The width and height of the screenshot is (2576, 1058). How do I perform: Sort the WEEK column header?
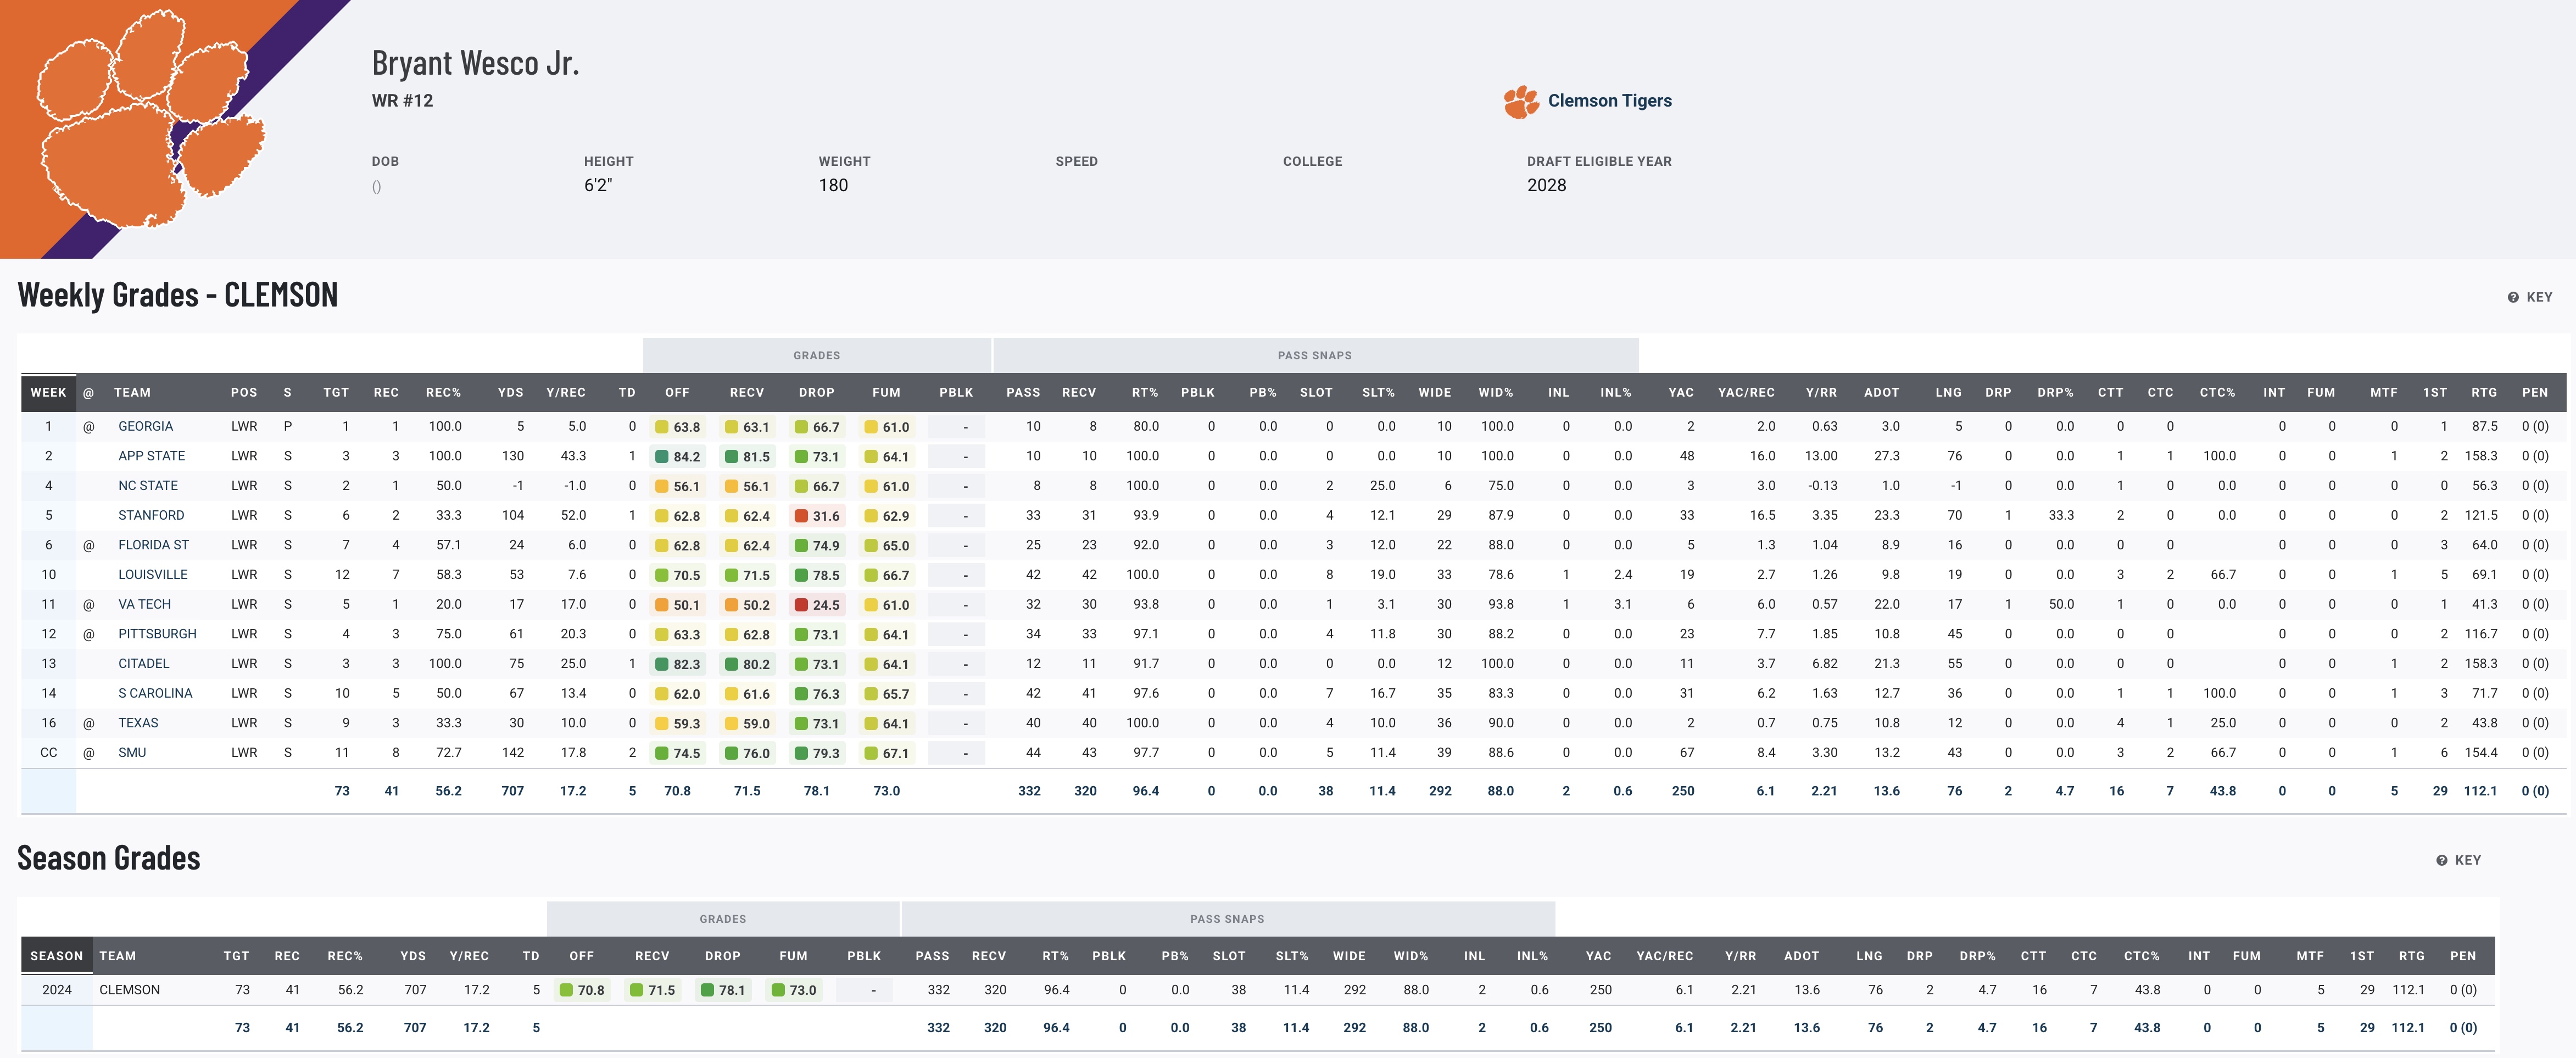click(47, 392)
